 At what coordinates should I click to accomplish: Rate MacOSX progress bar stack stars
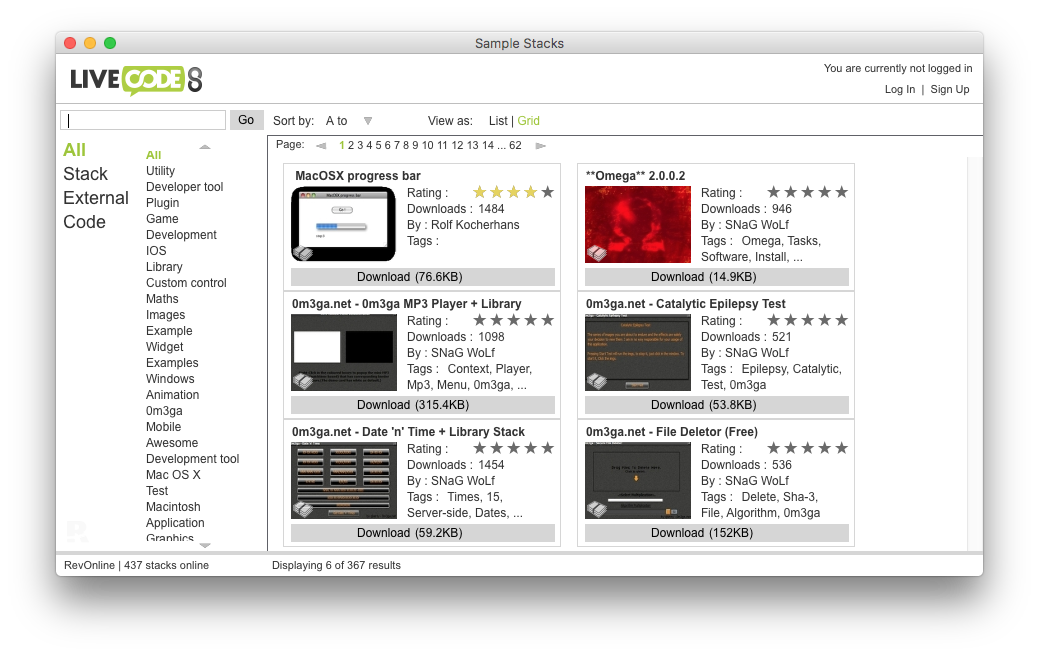[514, 192]
